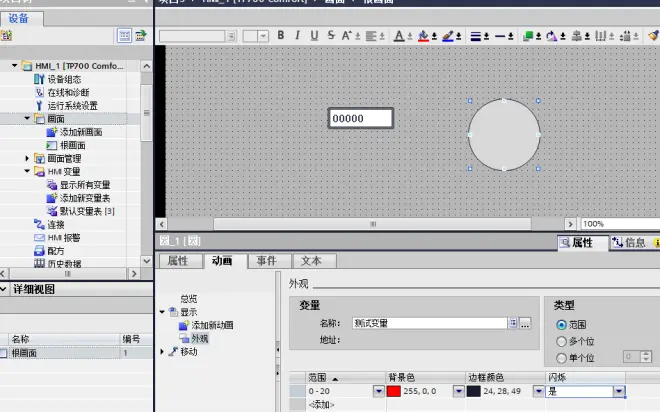This screenshot has width=660, height=412.
Task: Toggle italic text formatting
Action: pos(298,36)
